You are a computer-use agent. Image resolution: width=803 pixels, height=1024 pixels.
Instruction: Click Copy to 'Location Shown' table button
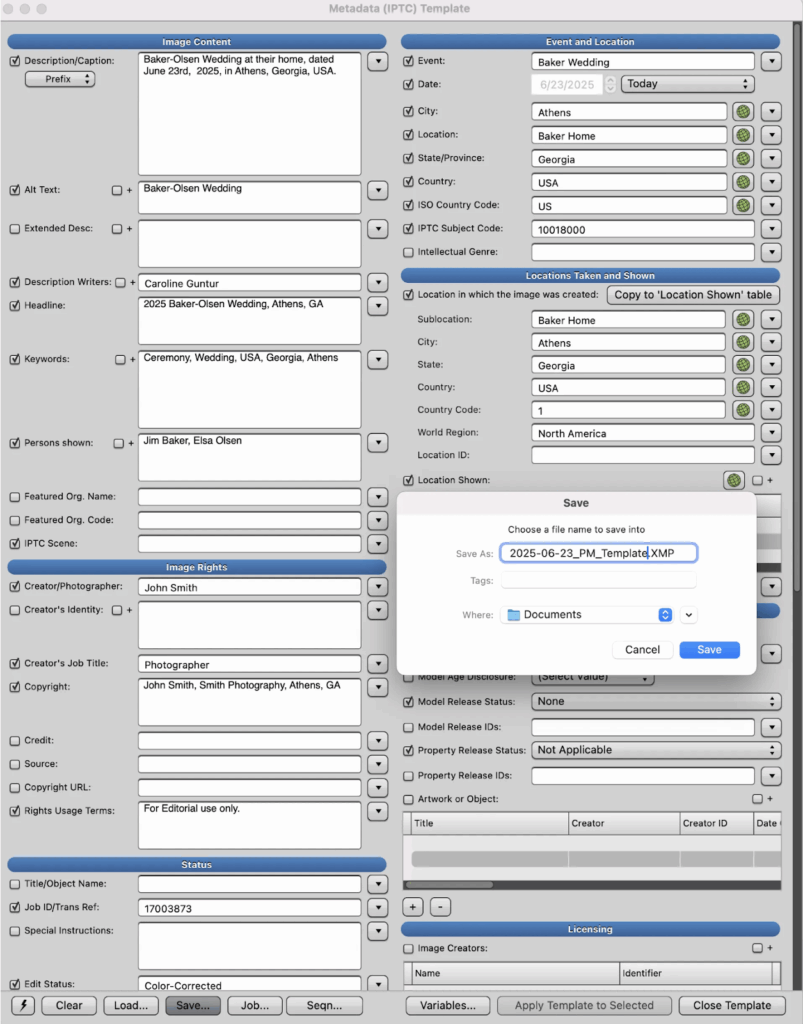pos(693,295)
